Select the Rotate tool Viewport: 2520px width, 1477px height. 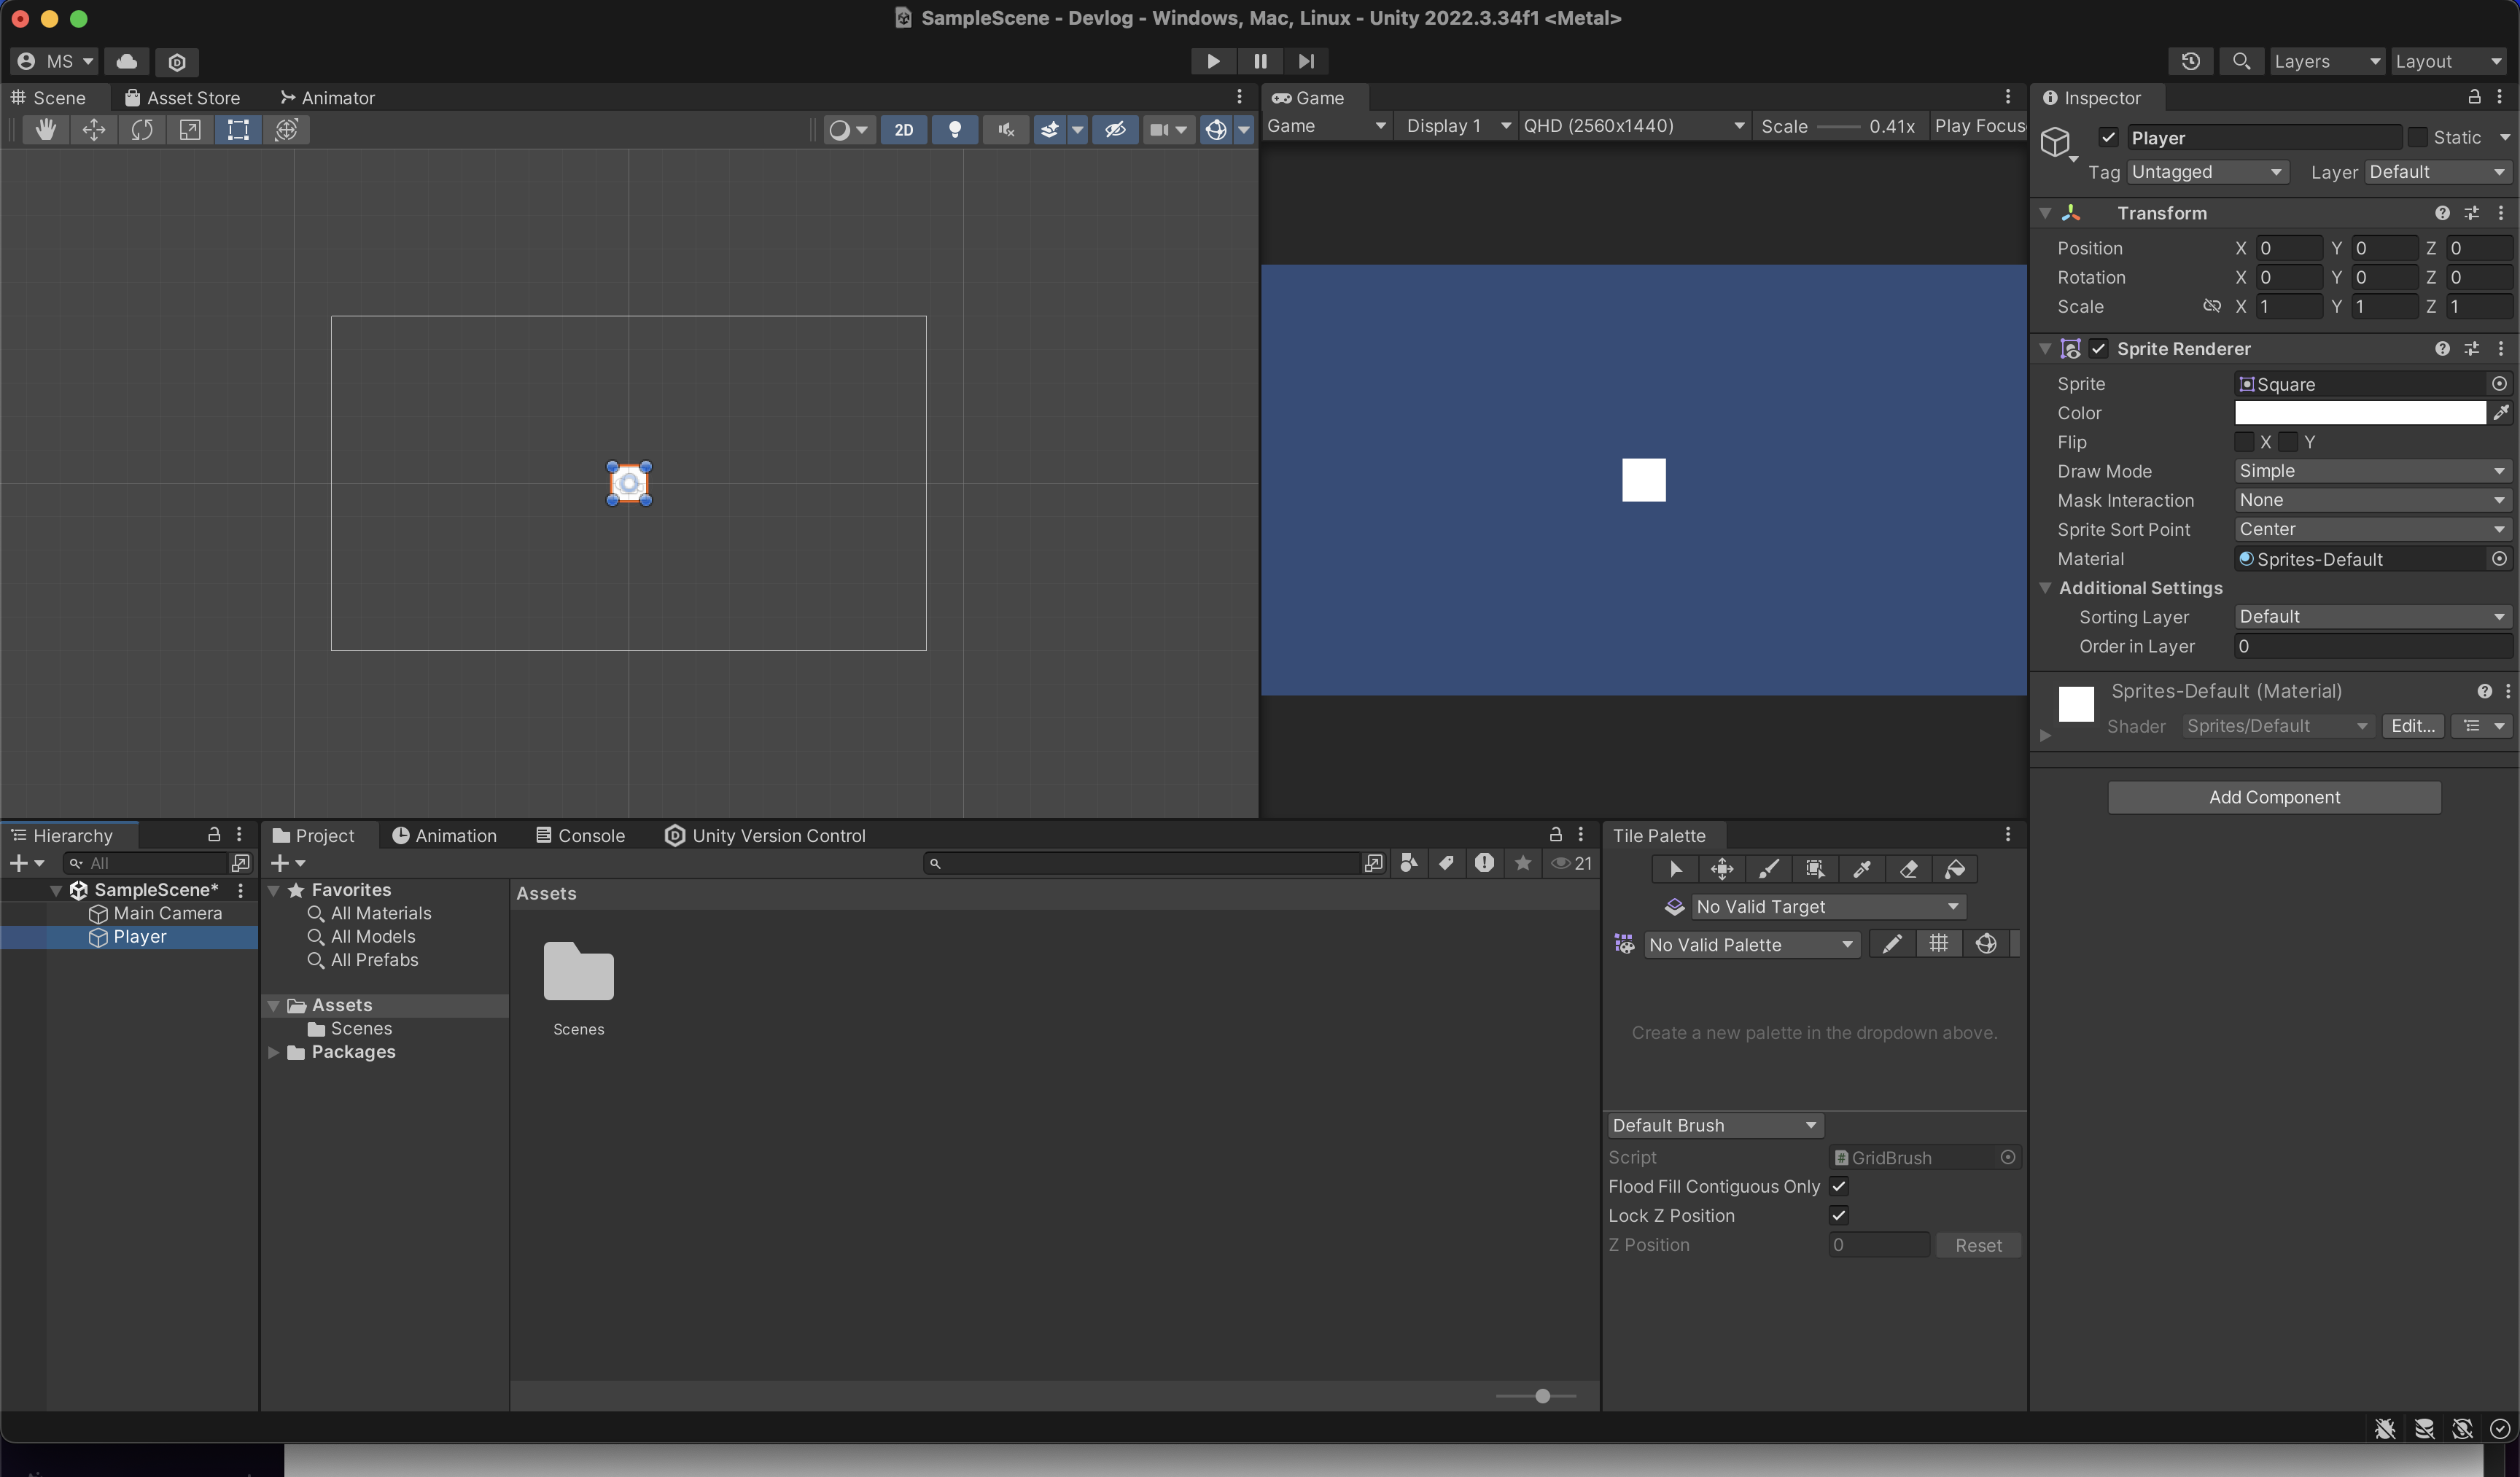coord(141,130)
